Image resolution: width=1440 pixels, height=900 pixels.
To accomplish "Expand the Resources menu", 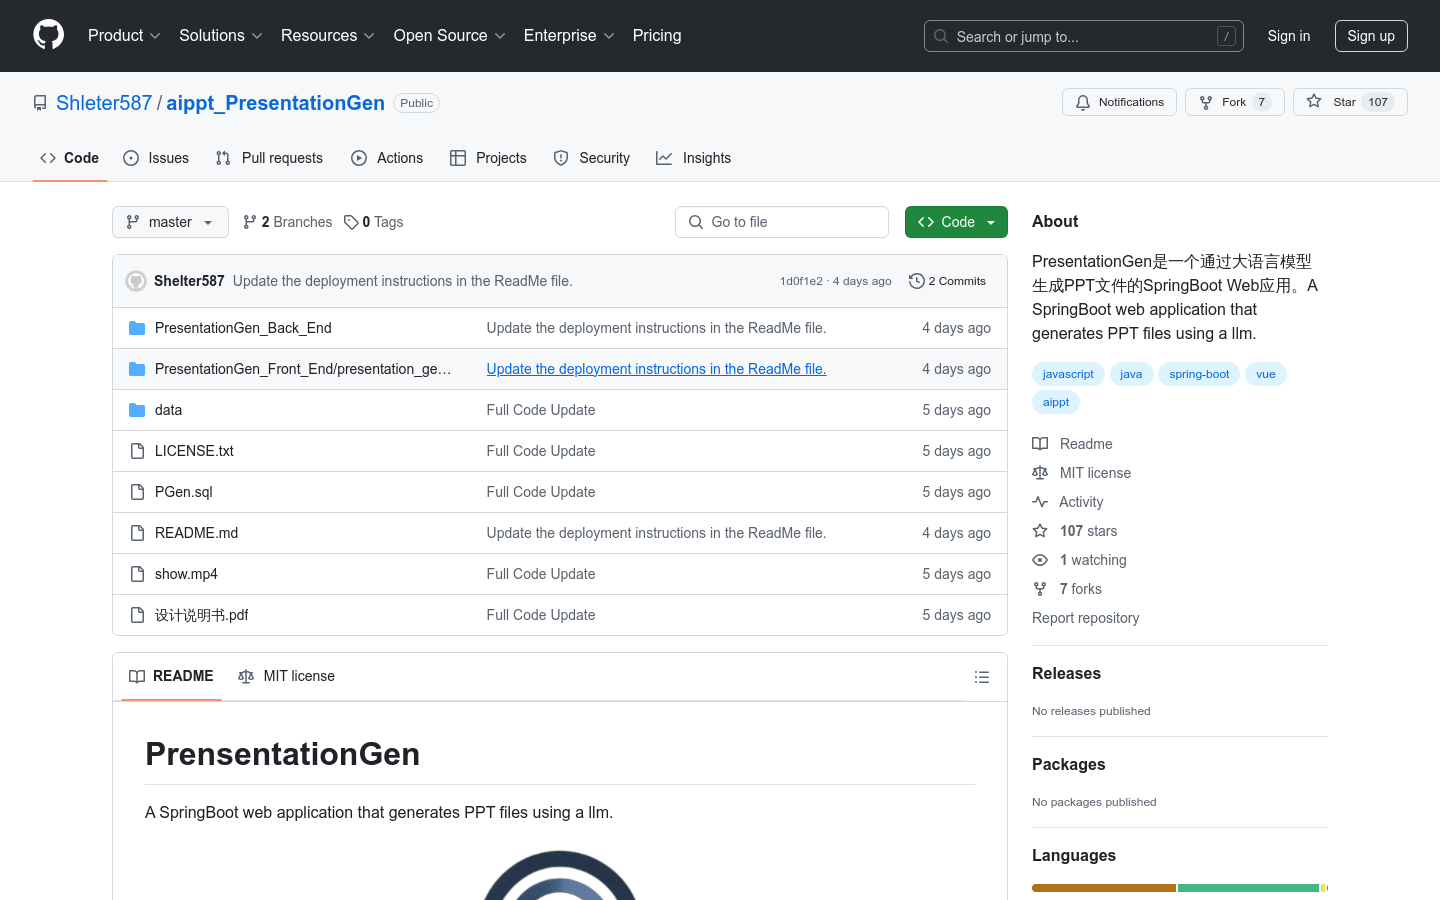I will tap(328, 35).
